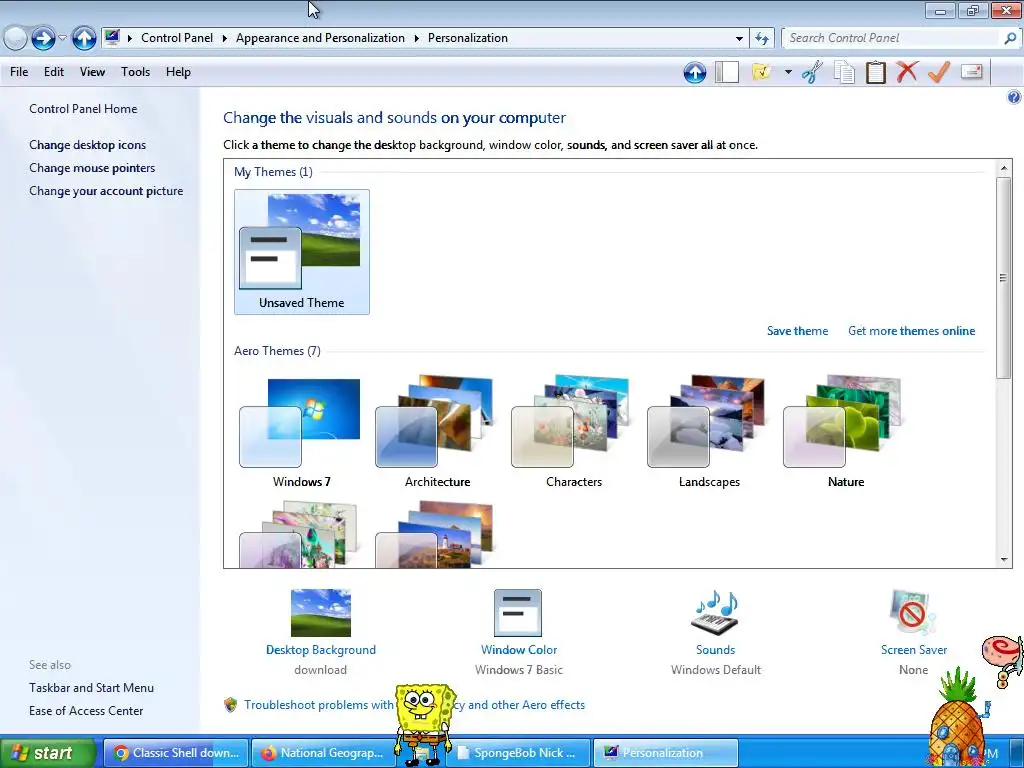Image resolution: width=1024 pixels, height=768 pixels.
Task: Click the Copy toolbar icon
Action: click(844, 72)
